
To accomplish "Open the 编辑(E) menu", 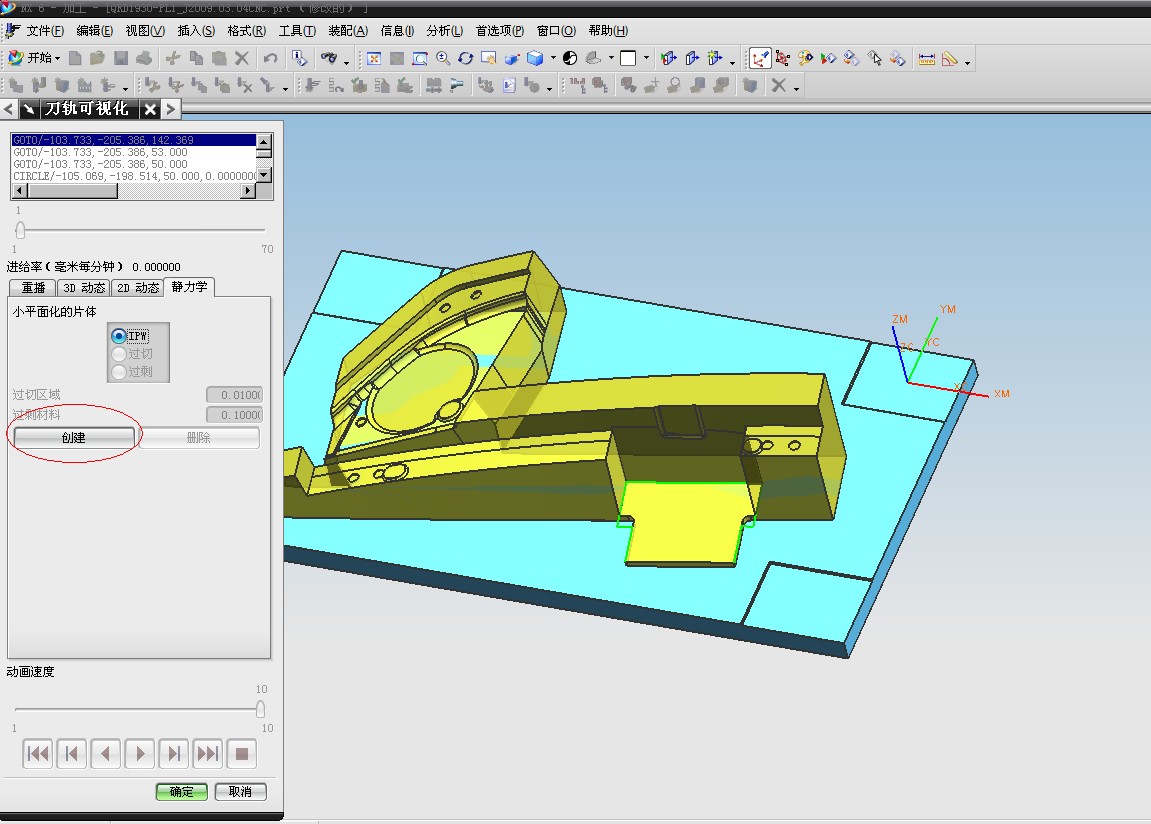I will click(x=95, y=31).
